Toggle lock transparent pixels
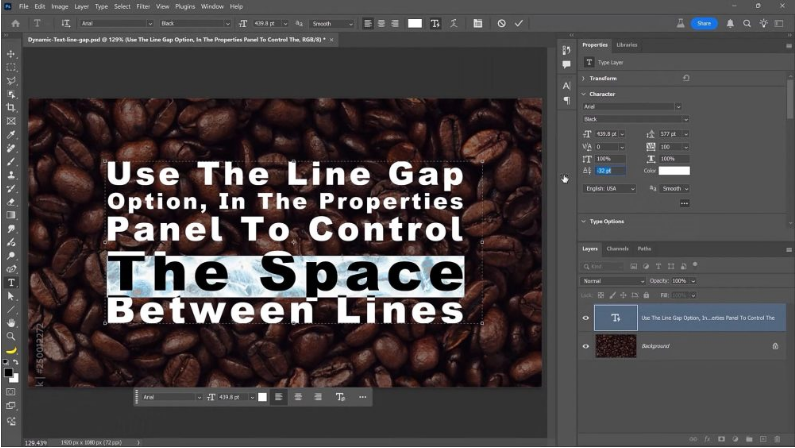This screenshot has height=448, width=795. click(601, 295)
